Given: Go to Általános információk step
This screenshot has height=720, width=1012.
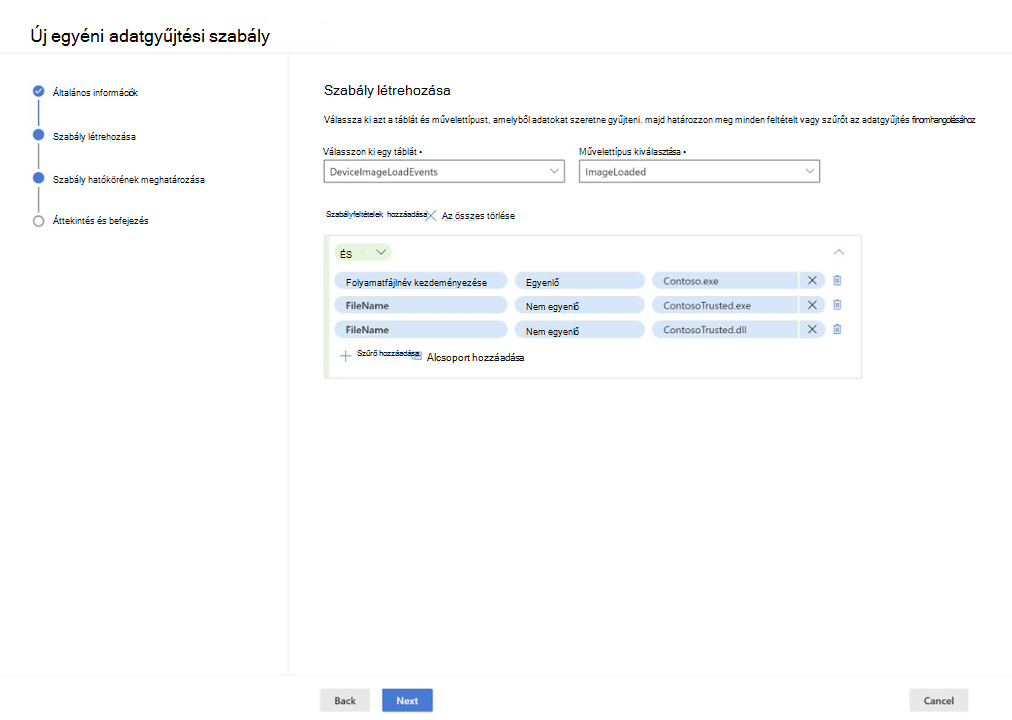Looking at the screenshot, I should point(95,92).
